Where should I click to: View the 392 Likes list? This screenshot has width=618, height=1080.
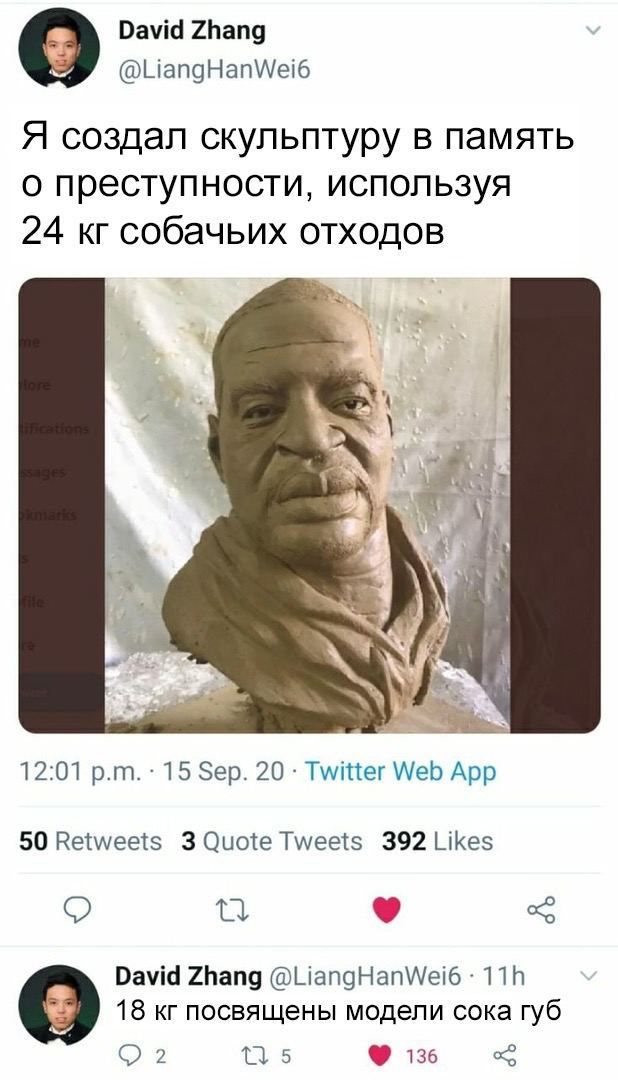[437, 841]
